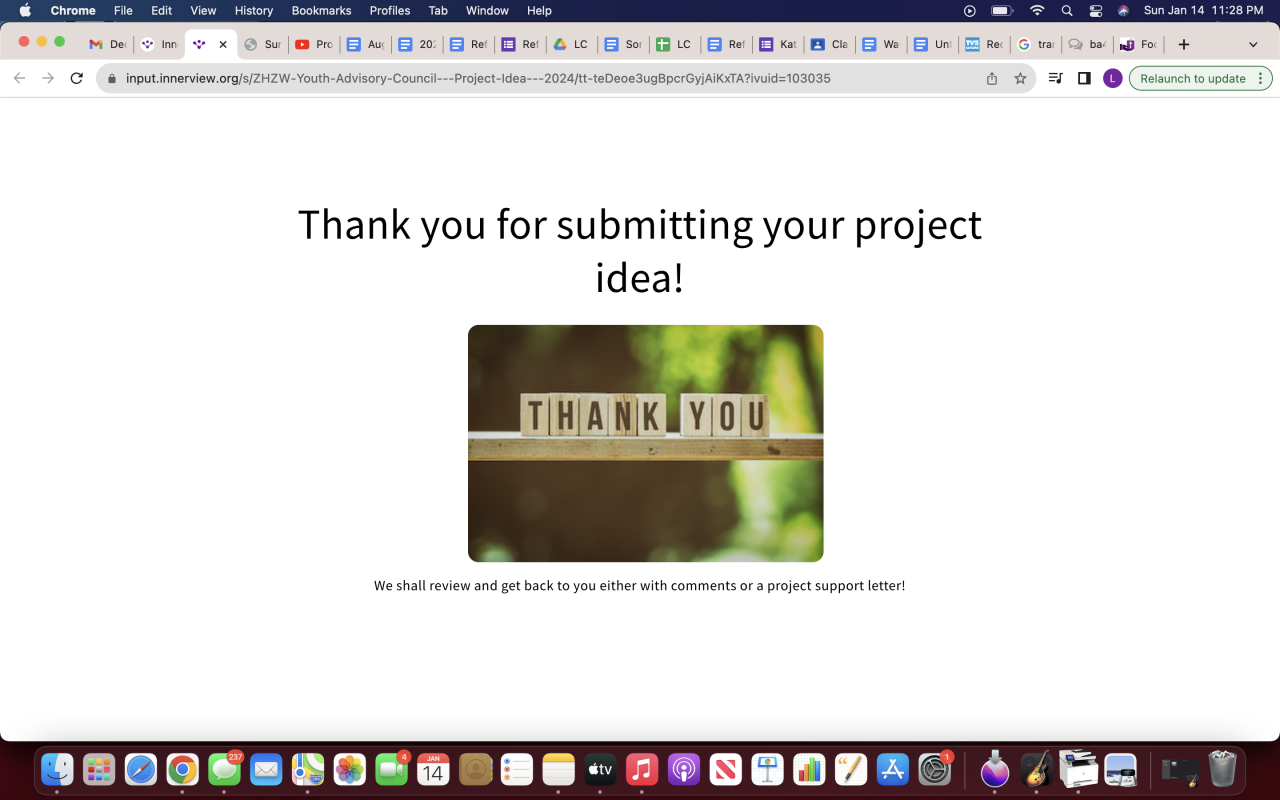Open the App Store in the dock

pos(893,770)
